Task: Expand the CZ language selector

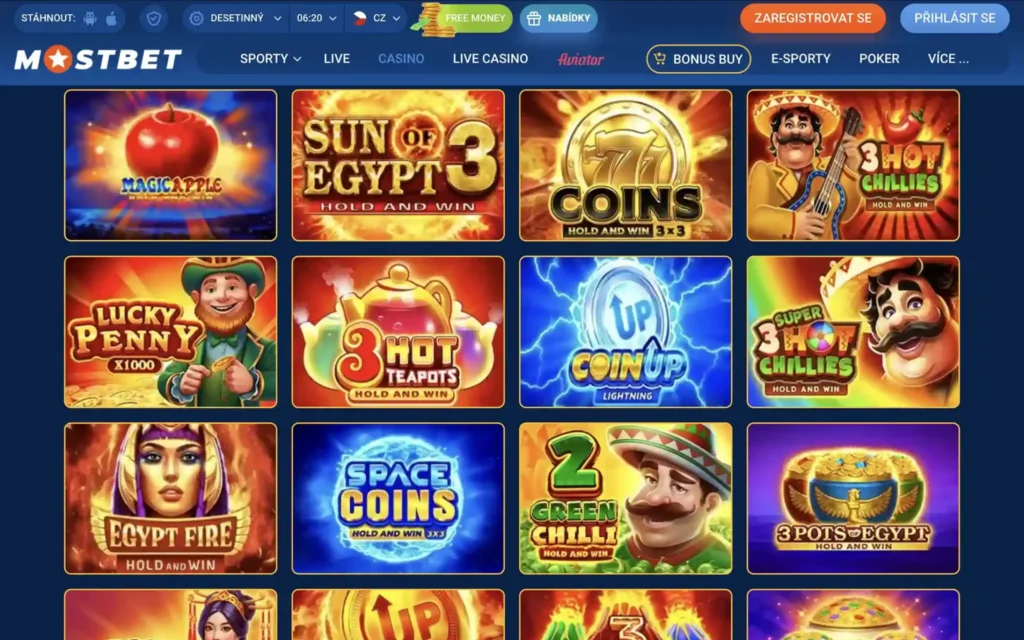Action: [x=377, y=18]
